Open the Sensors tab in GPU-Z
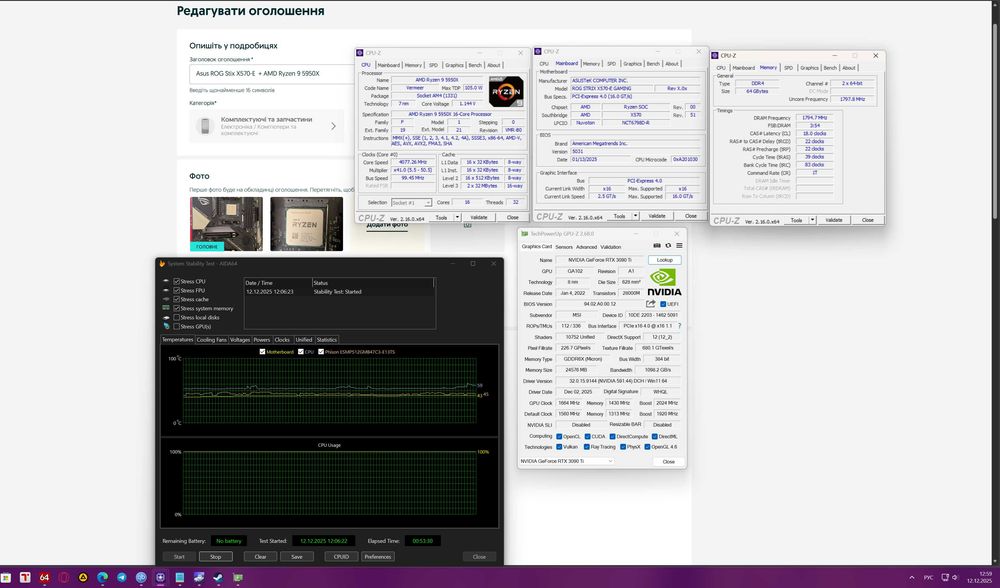 click(x=564, y=246)
